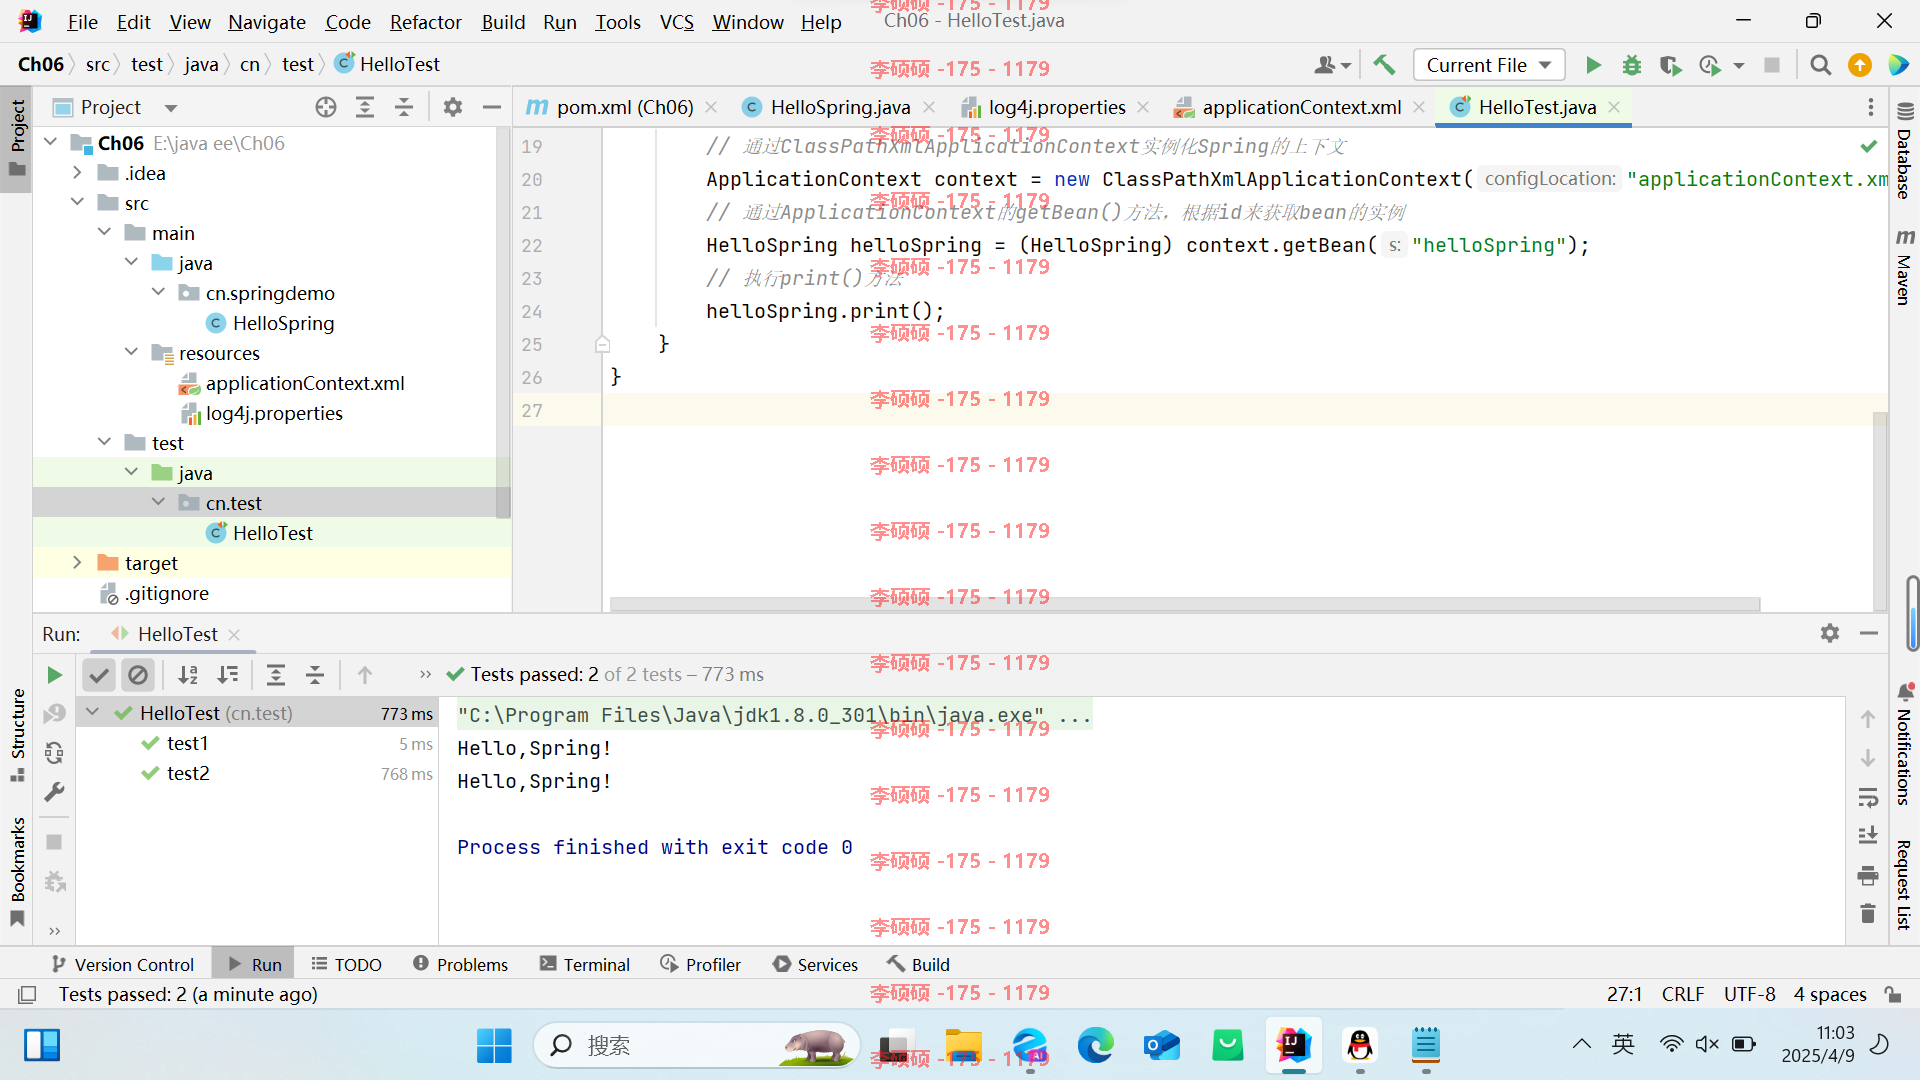Open the Navigate menu
The height and width of the screenshot is (1080, 1920).
267,22
